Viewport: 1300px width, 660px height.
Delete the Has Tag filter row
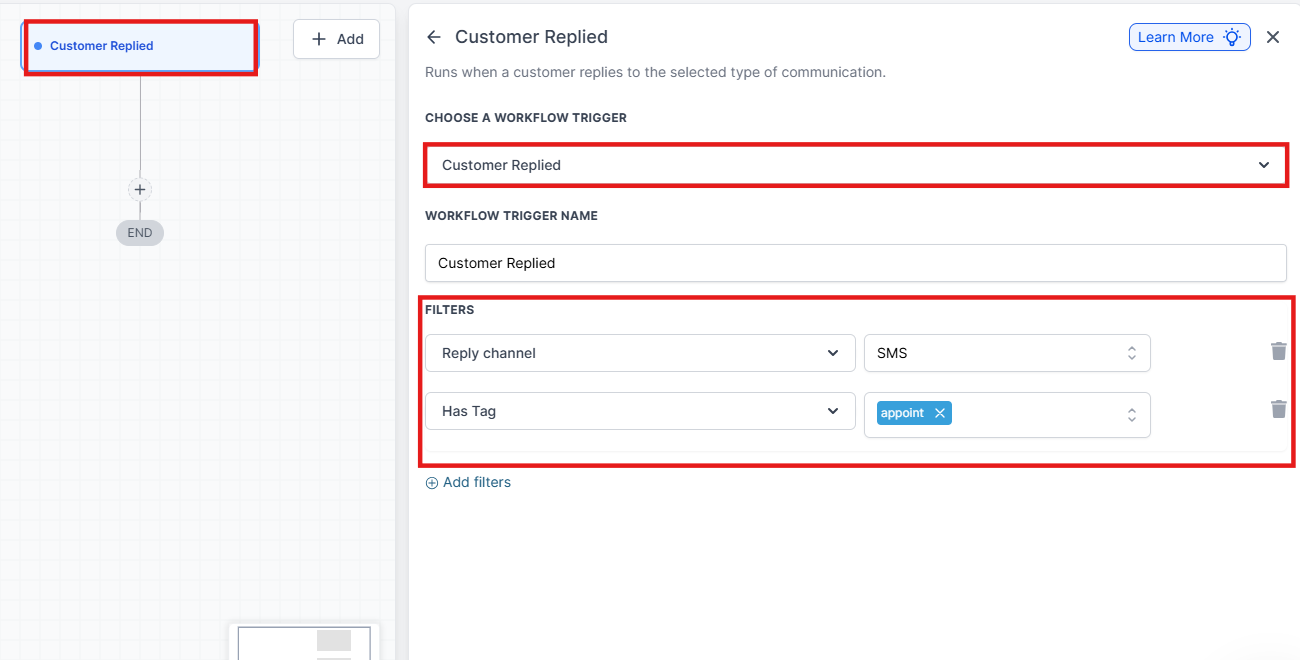tap(1278, 409)
